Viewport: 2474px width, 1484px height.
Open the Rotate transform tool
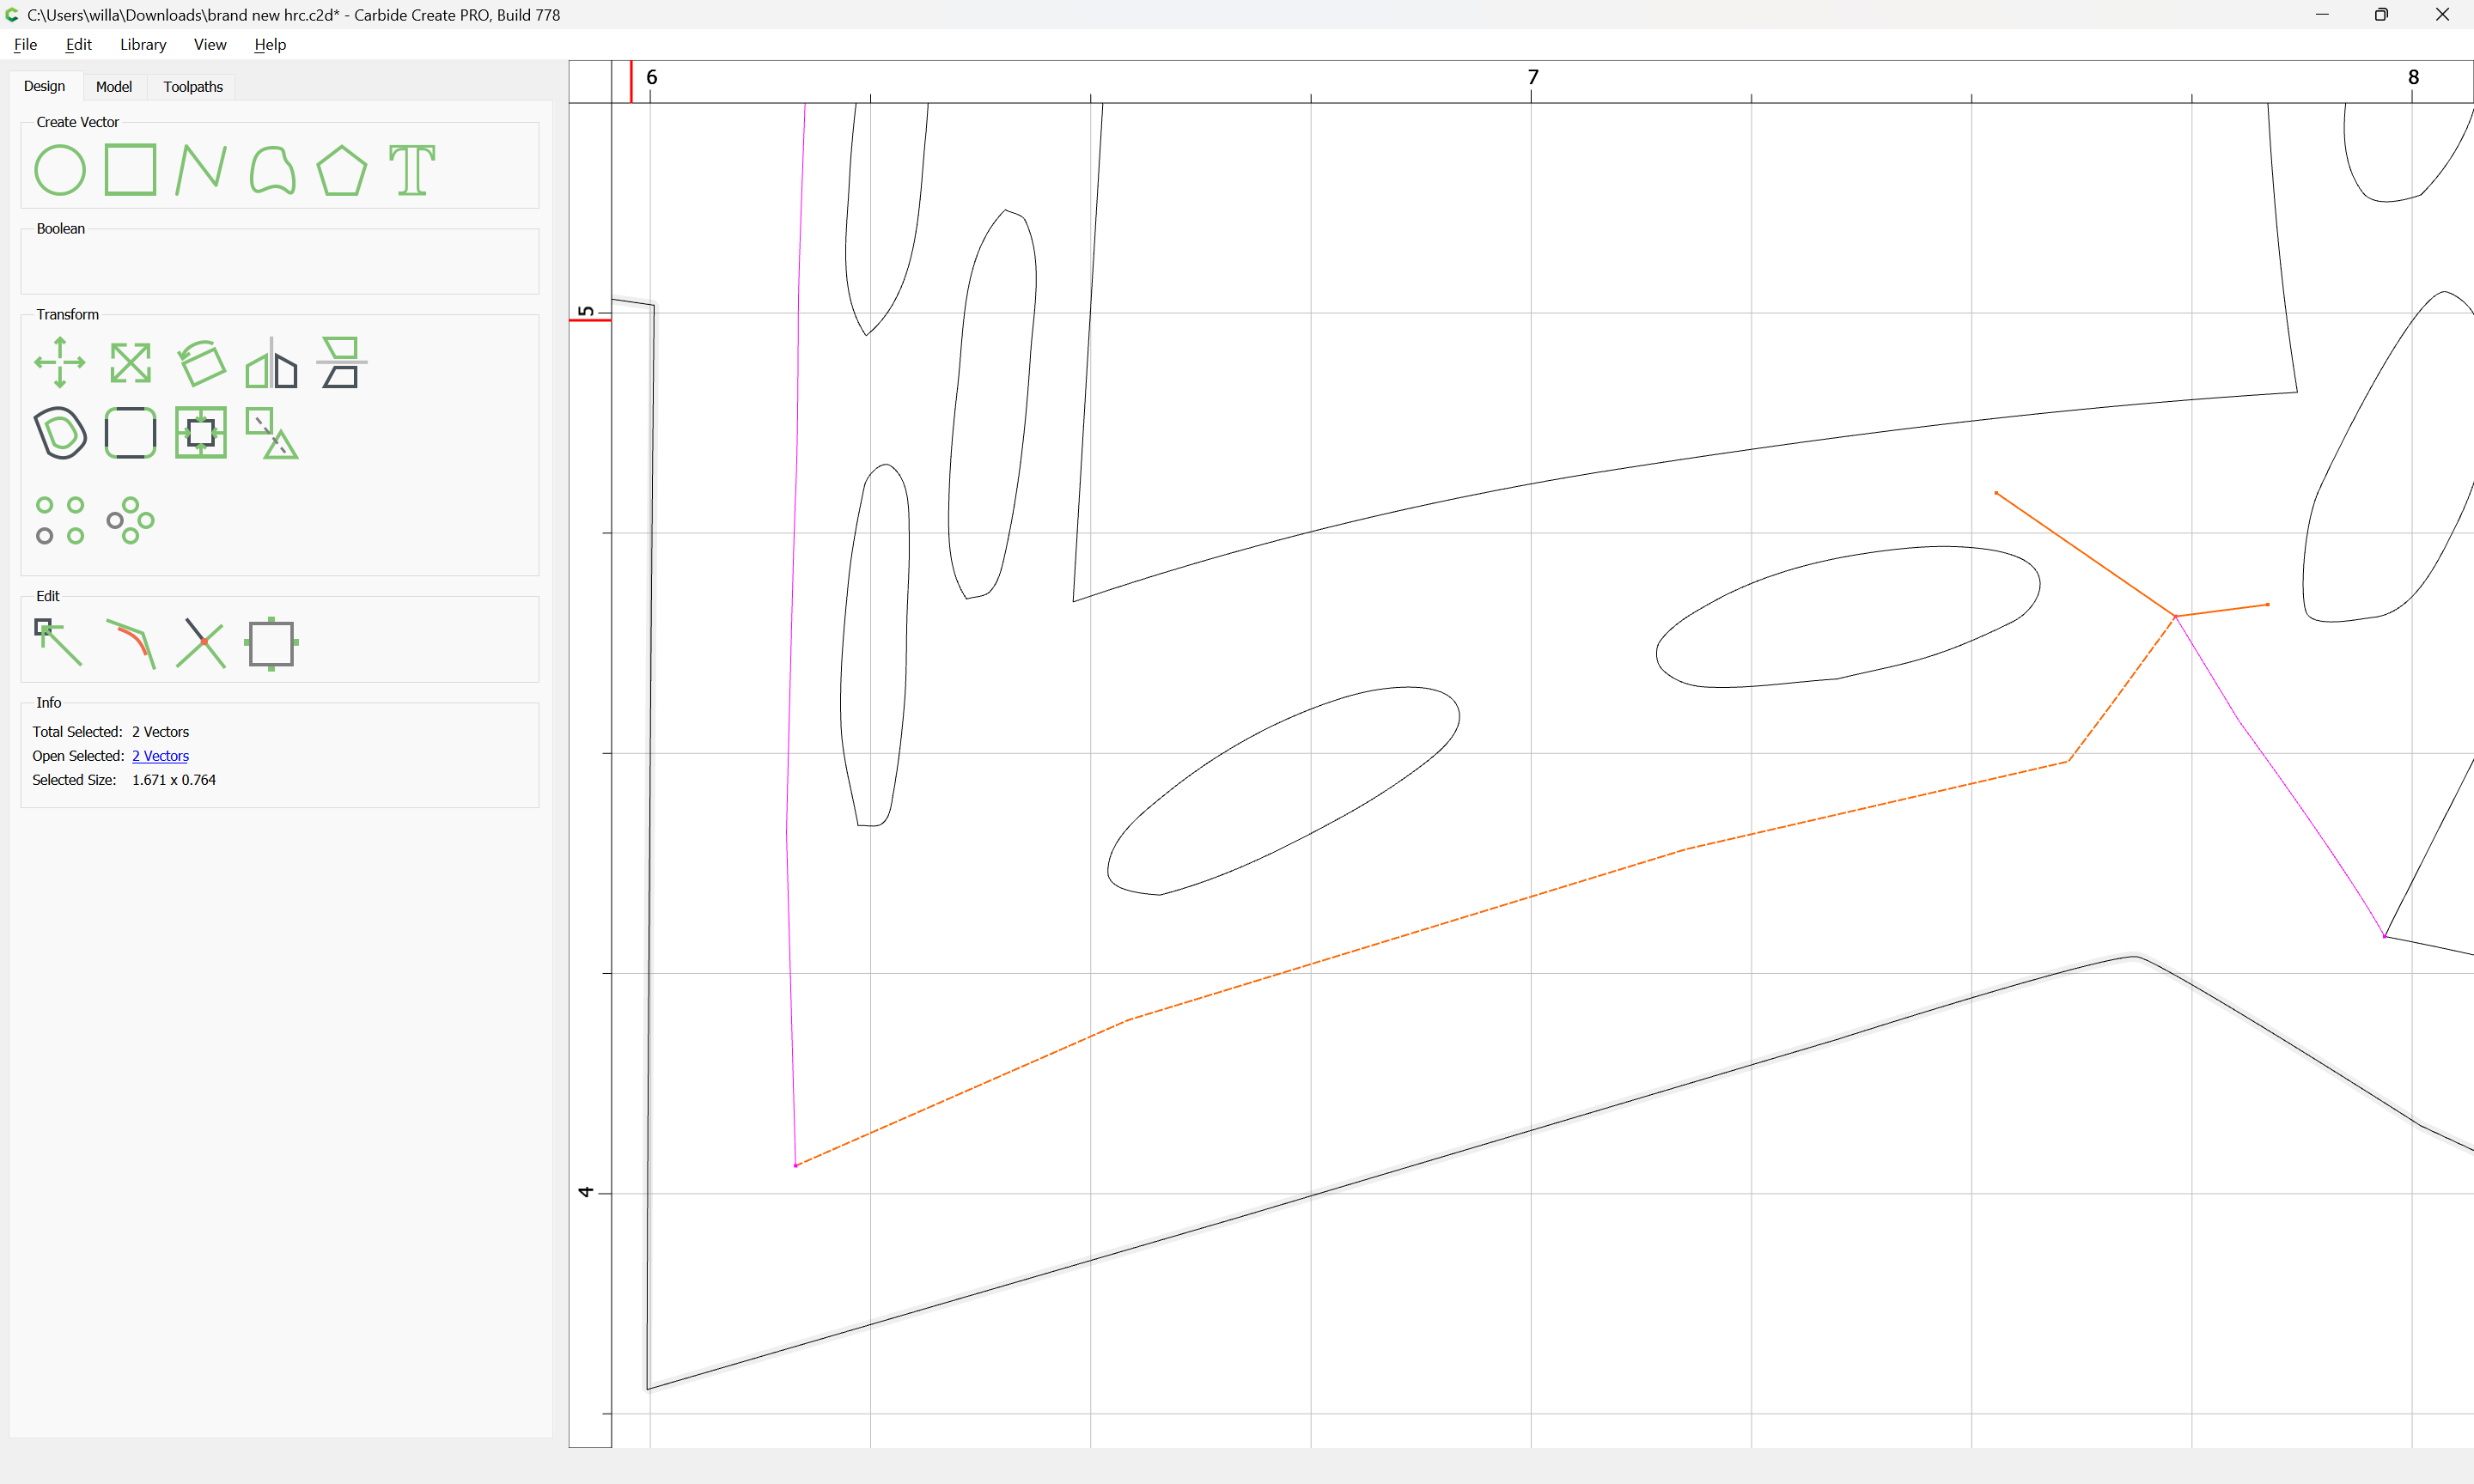click(201, 362)
